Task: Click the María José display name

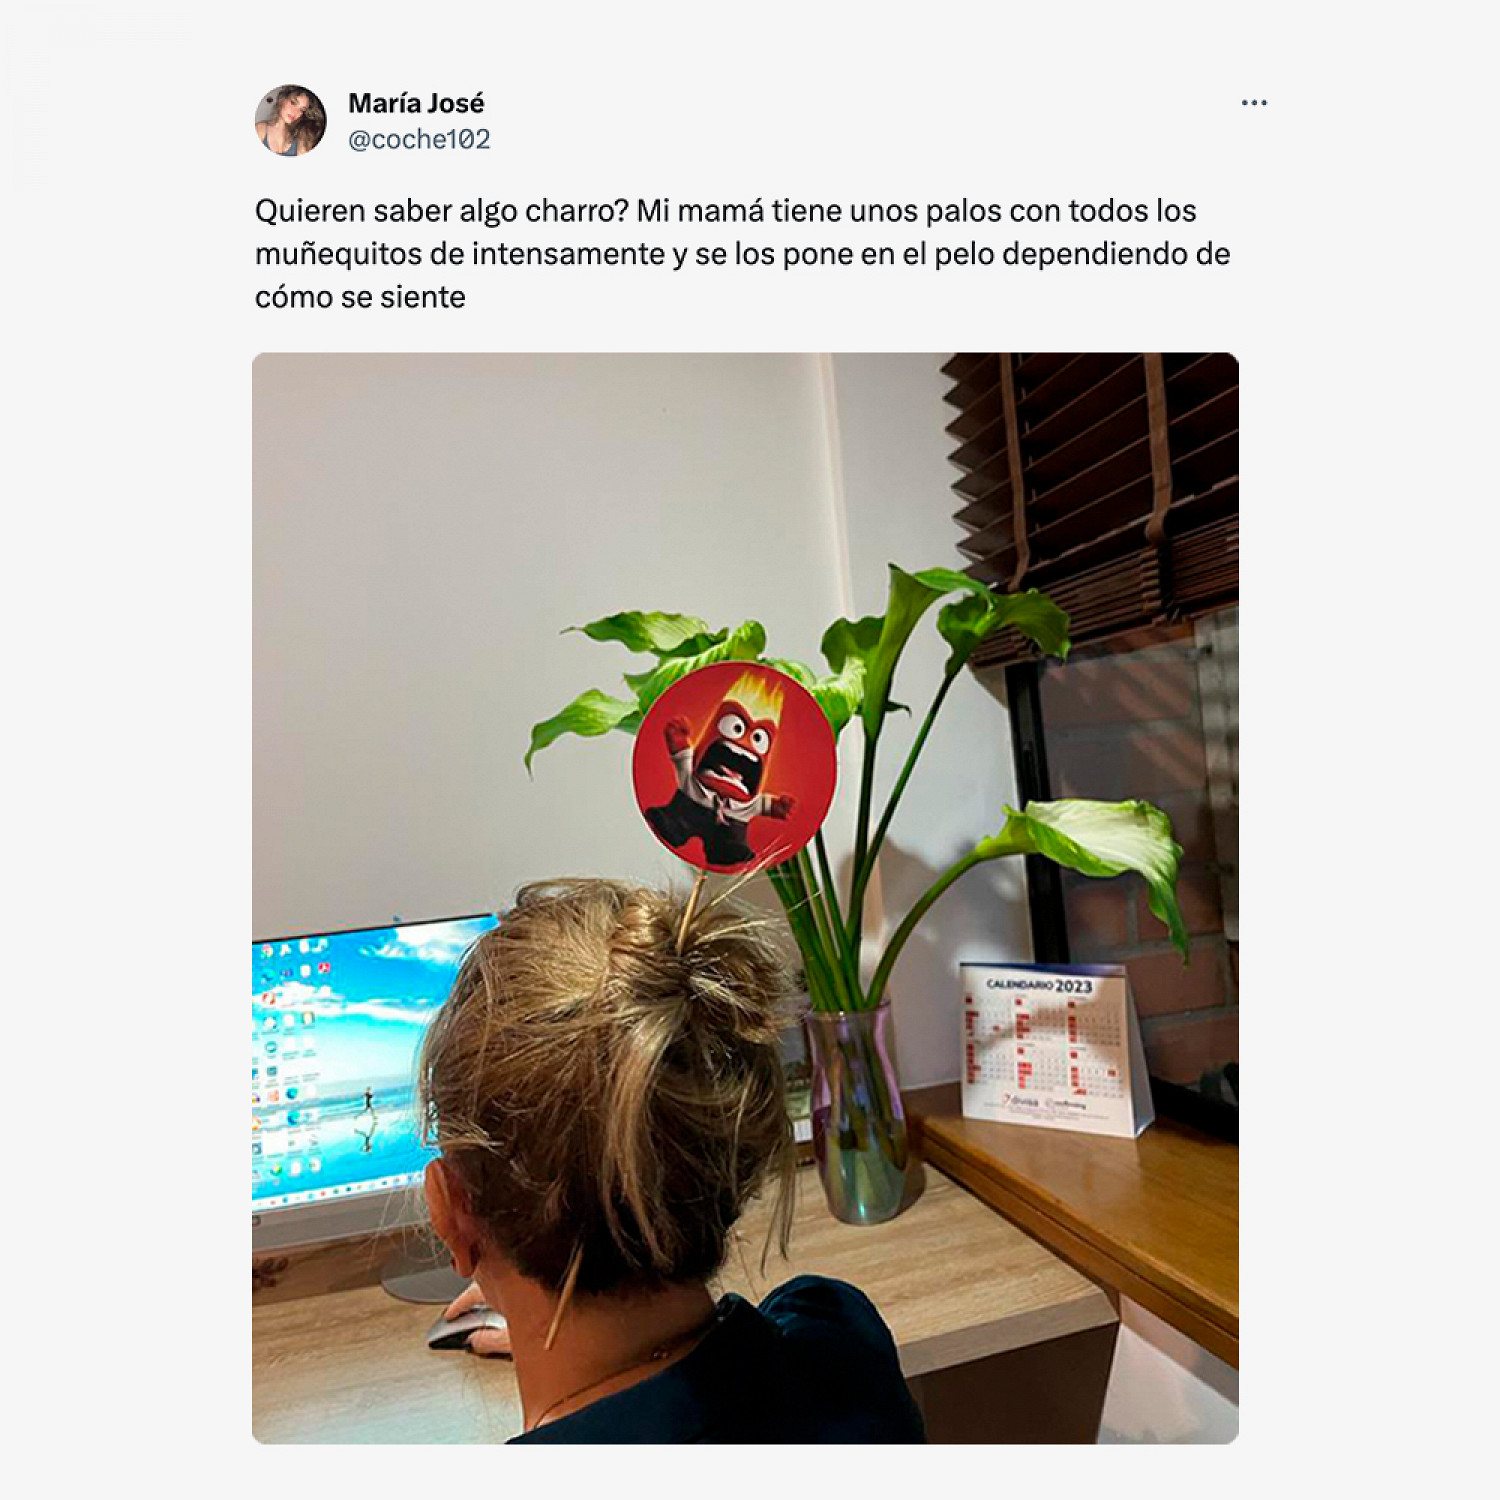Action: (416, 103)
